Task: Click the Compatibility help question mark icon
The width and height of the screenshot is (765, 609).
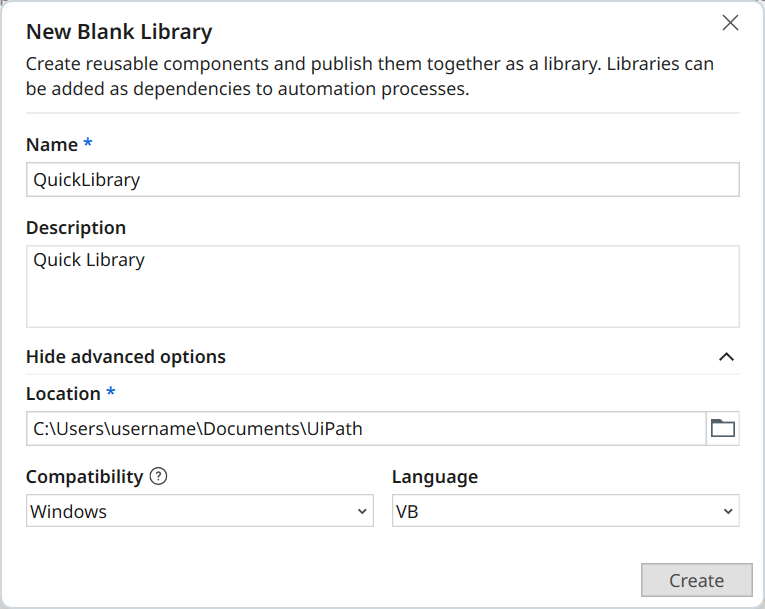Action: coord(158,476)
